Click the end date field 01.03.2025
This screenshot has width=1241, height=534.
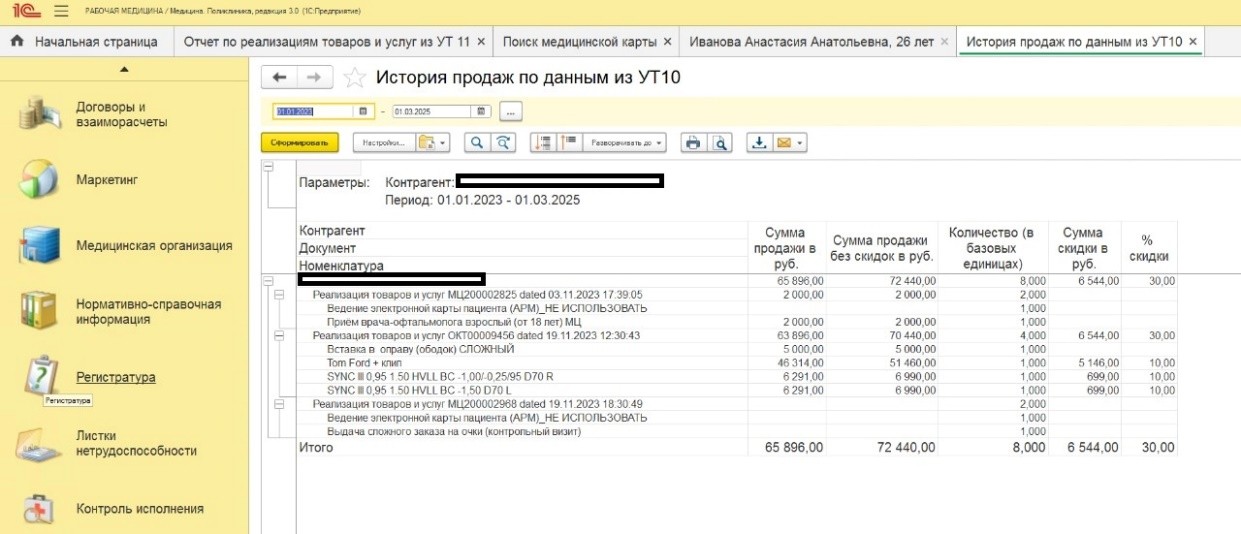(432, 111)
